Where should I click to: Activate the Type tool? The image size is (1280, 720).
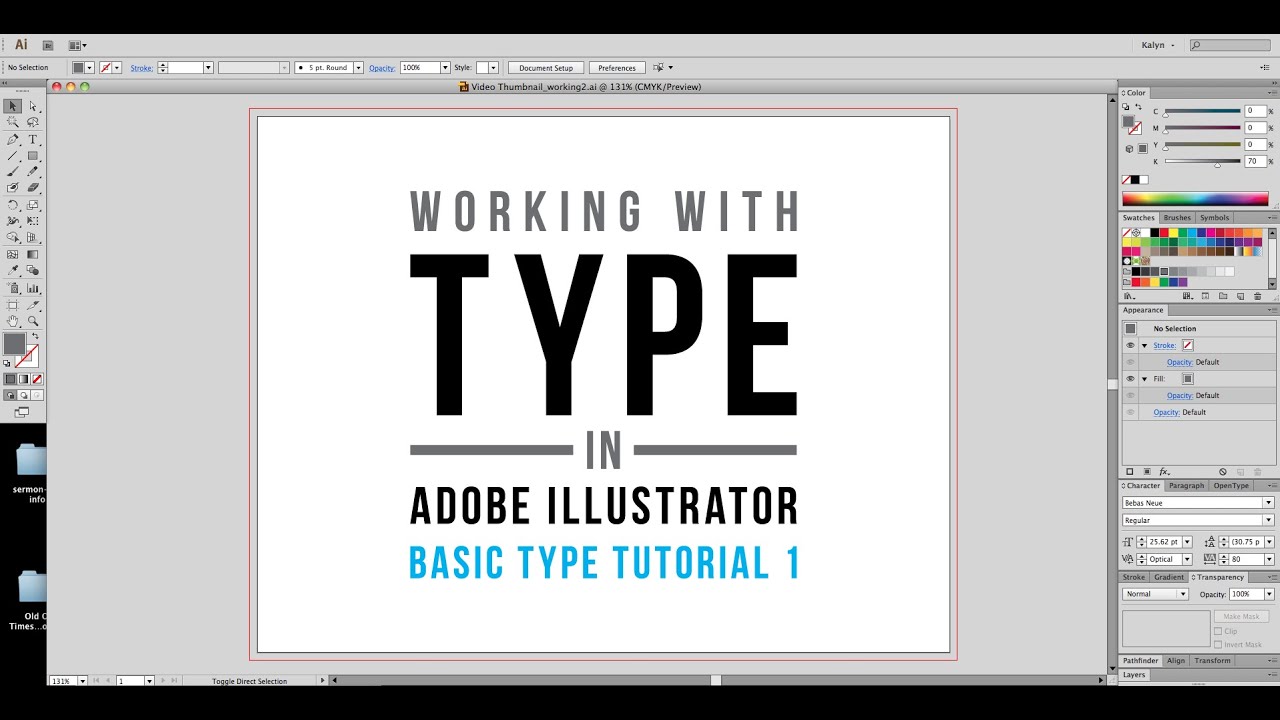[33, 139]
